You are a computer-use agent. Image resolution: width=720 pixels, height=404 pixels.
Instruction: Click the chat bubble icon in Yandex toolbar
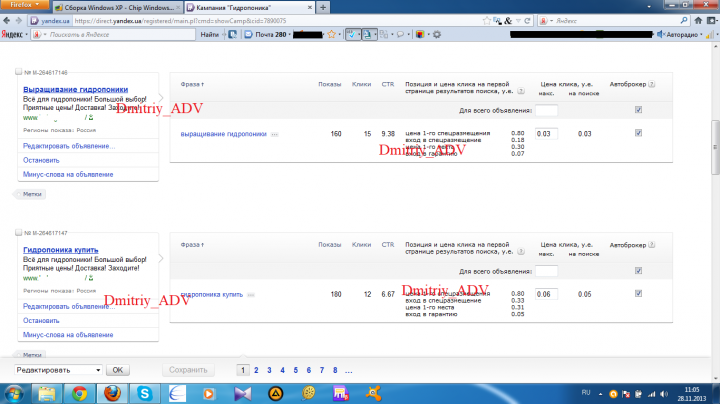click(400, 34)
